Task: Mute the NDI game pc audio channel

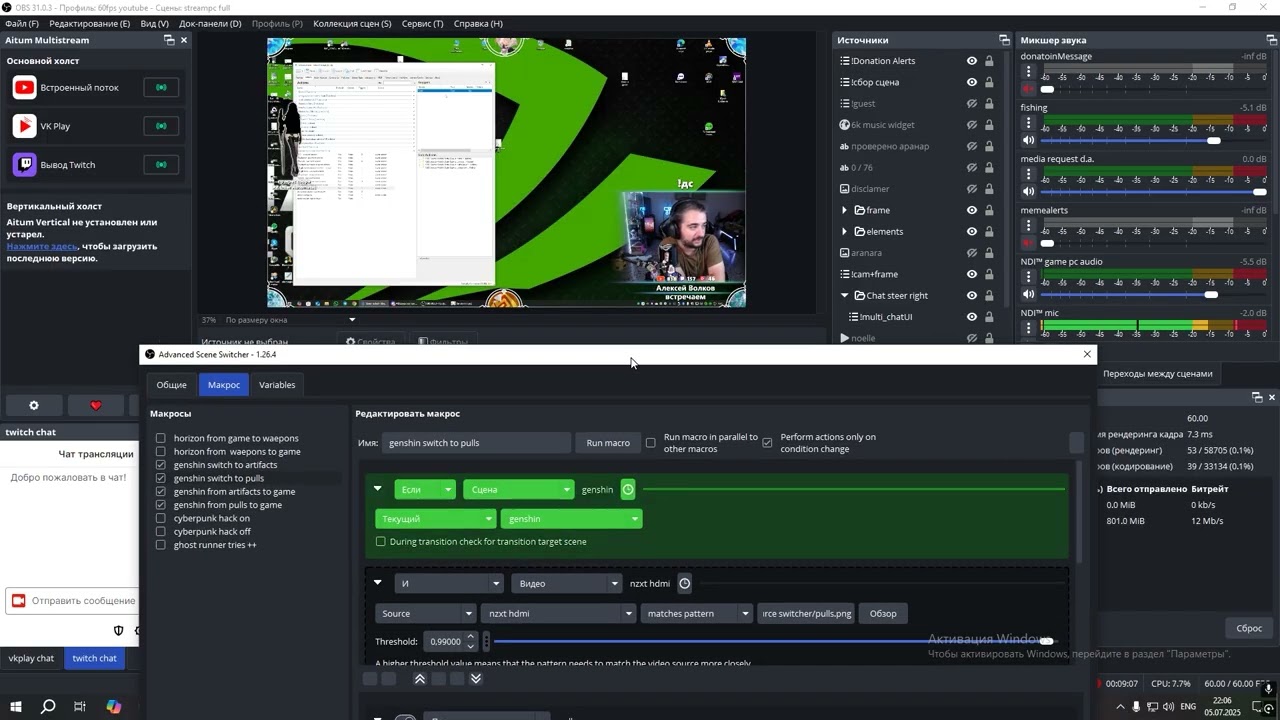Action: 1027,295
